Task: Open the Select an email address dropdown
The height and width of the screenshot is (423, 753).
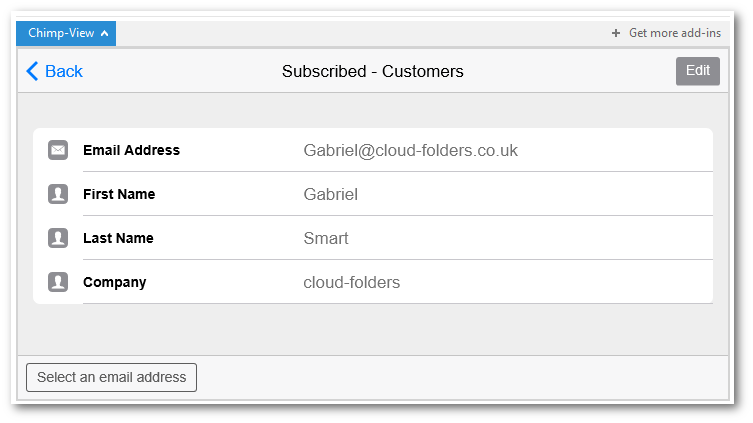Action: (x=111, y=377)
